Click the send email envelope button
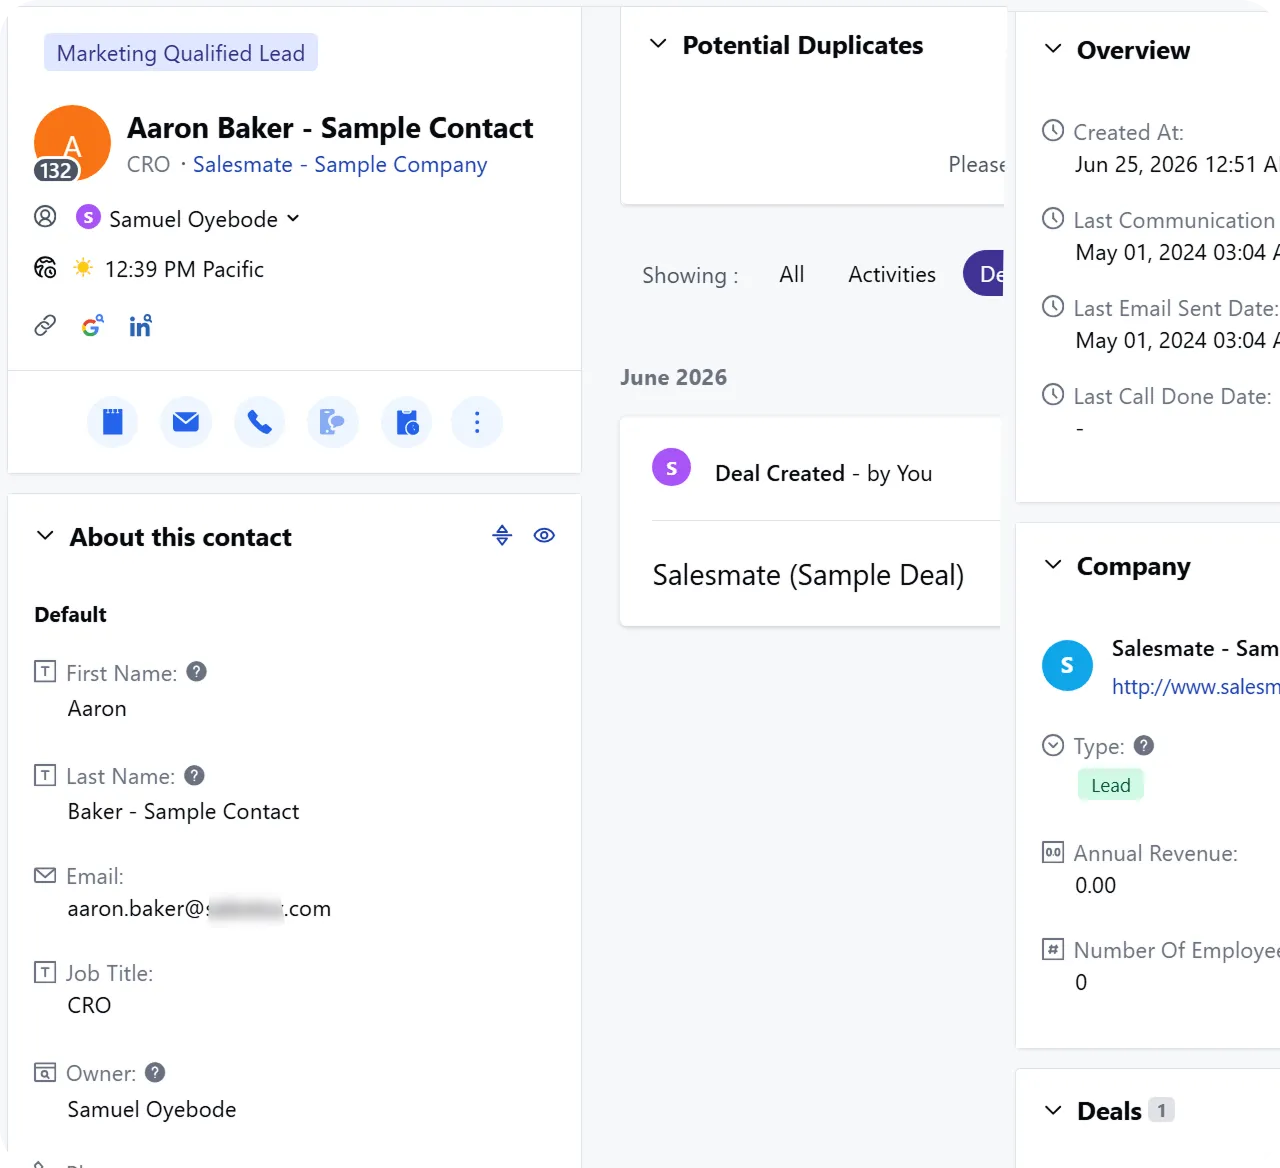 [186, 423]
